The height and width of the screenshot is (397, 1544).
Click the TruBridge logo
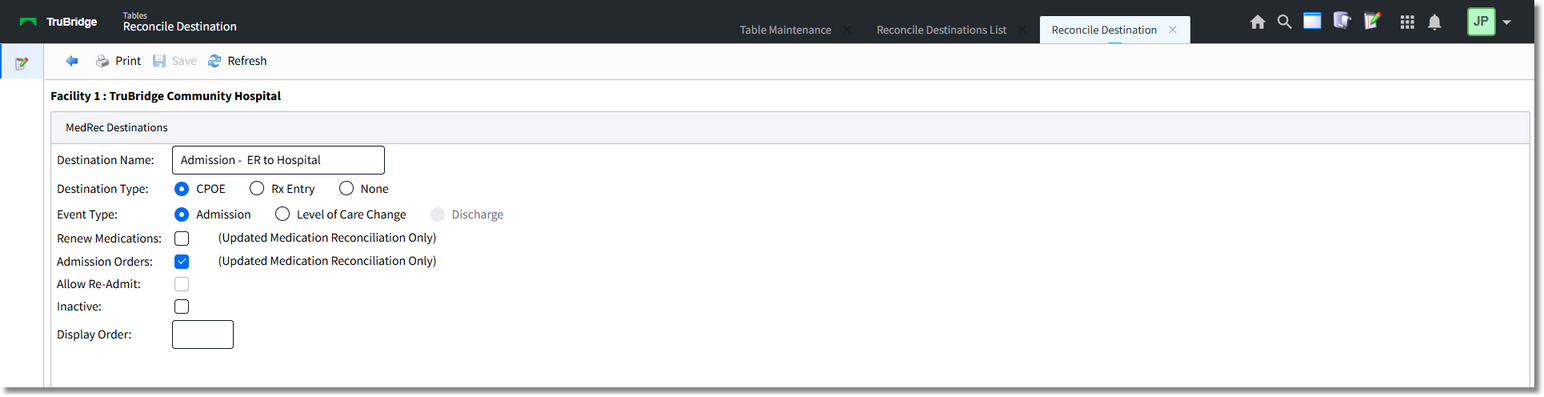58,22
